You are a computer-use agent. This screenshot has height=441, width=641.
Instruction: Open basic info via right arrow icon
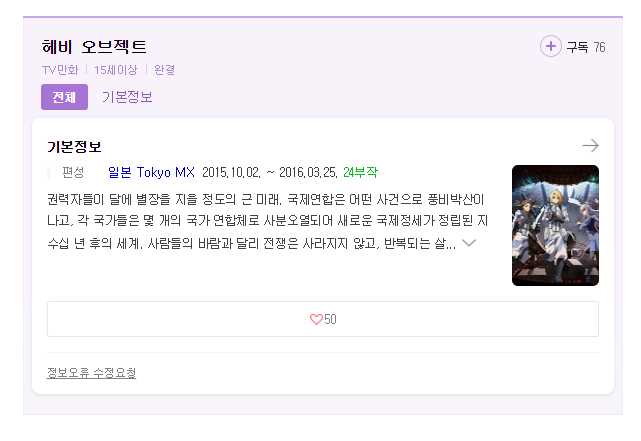(590, 146)
